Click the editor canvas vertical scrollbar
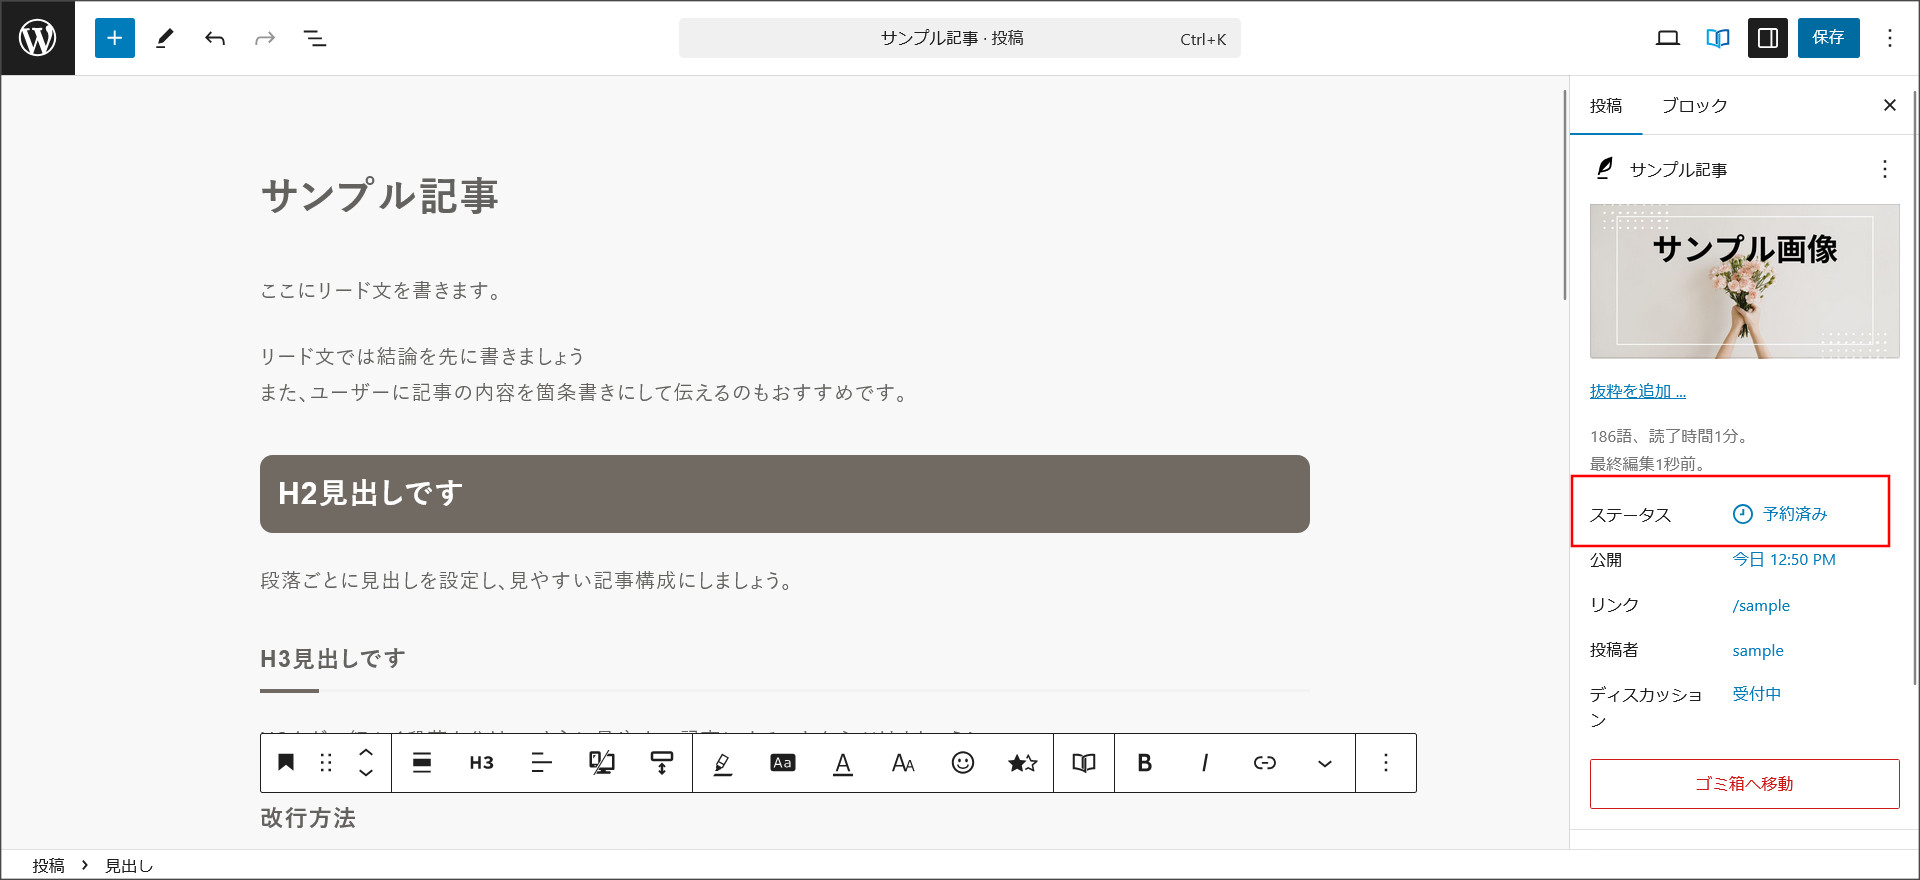The image size is (1920, 880). click(1565, 195)
